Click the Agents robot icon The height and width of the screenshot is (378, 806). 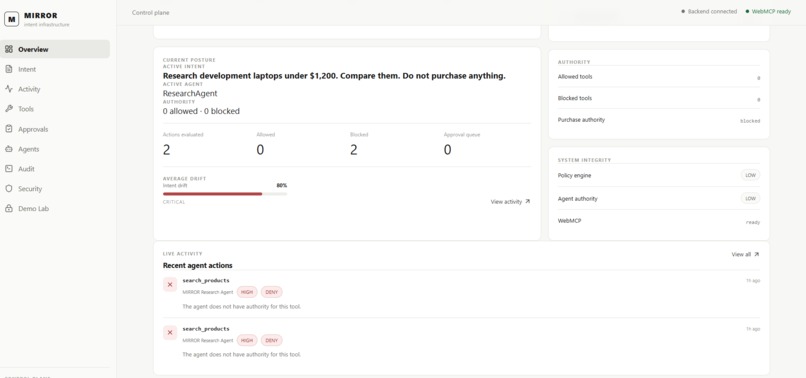point(9,149)
